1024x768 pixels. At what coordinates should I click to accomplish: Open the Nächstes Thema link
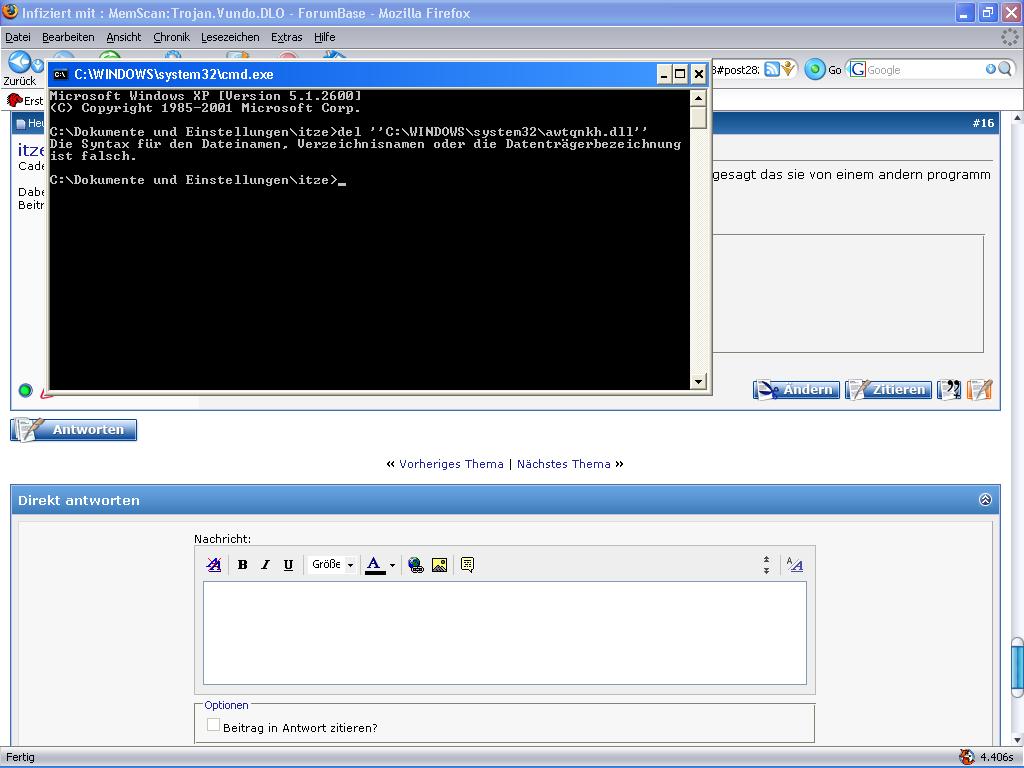tap(564, 464)
